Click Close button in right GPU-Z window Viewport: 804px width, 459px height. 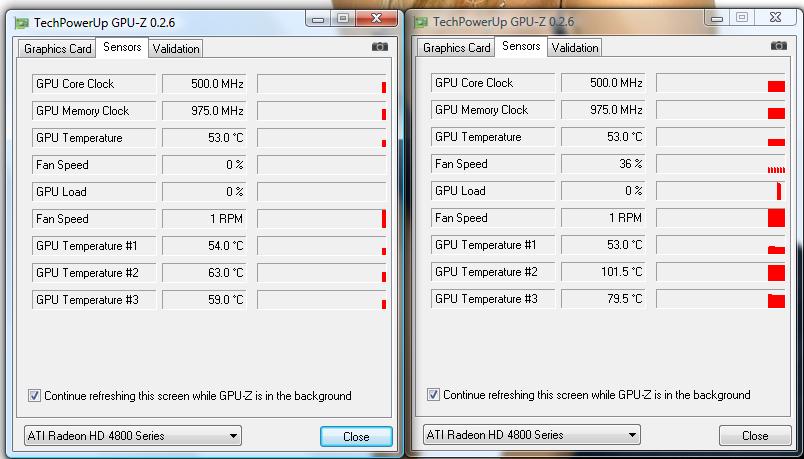tap(755, 435)
